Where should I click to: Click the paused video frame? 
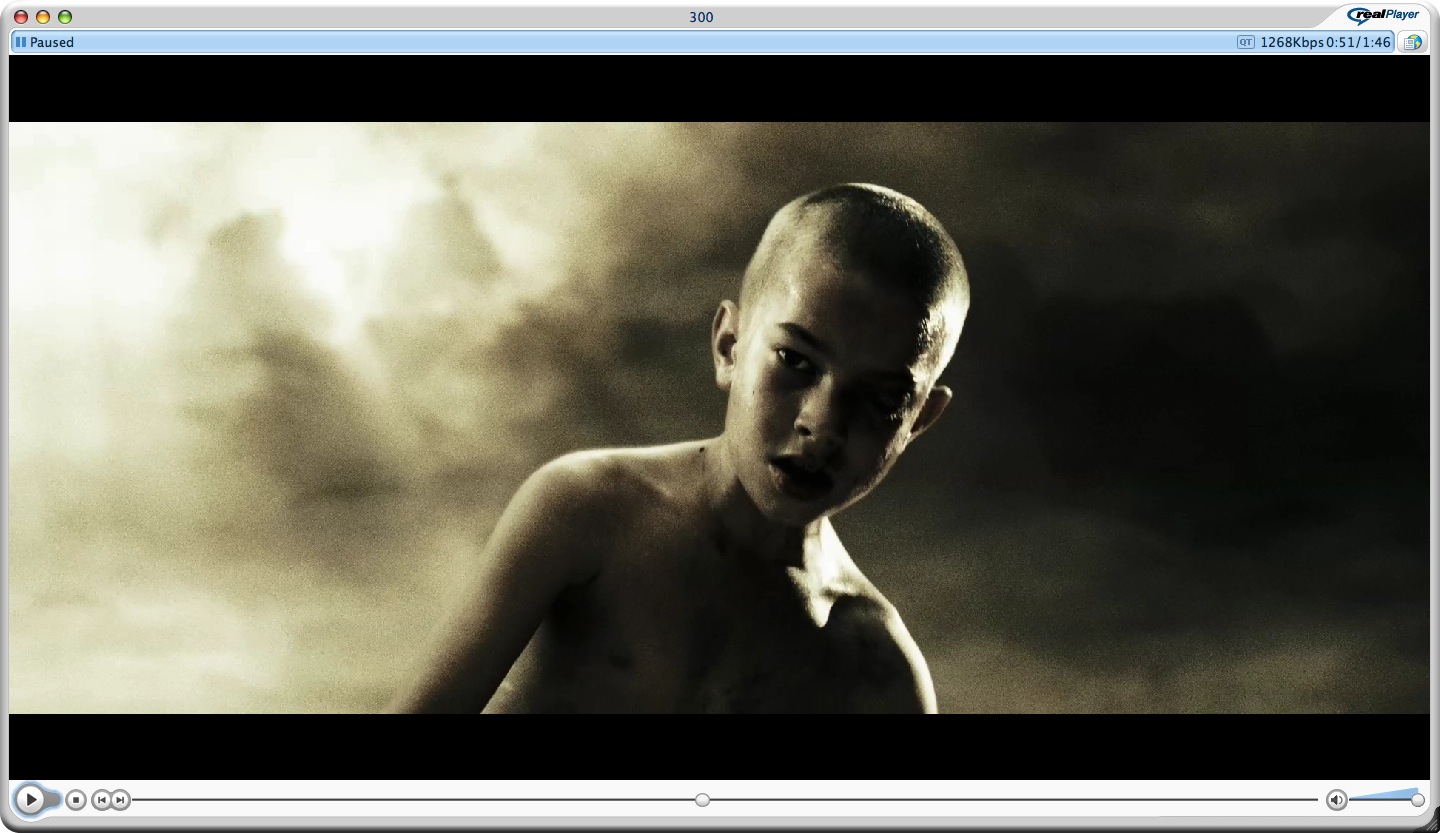(719, 417)
